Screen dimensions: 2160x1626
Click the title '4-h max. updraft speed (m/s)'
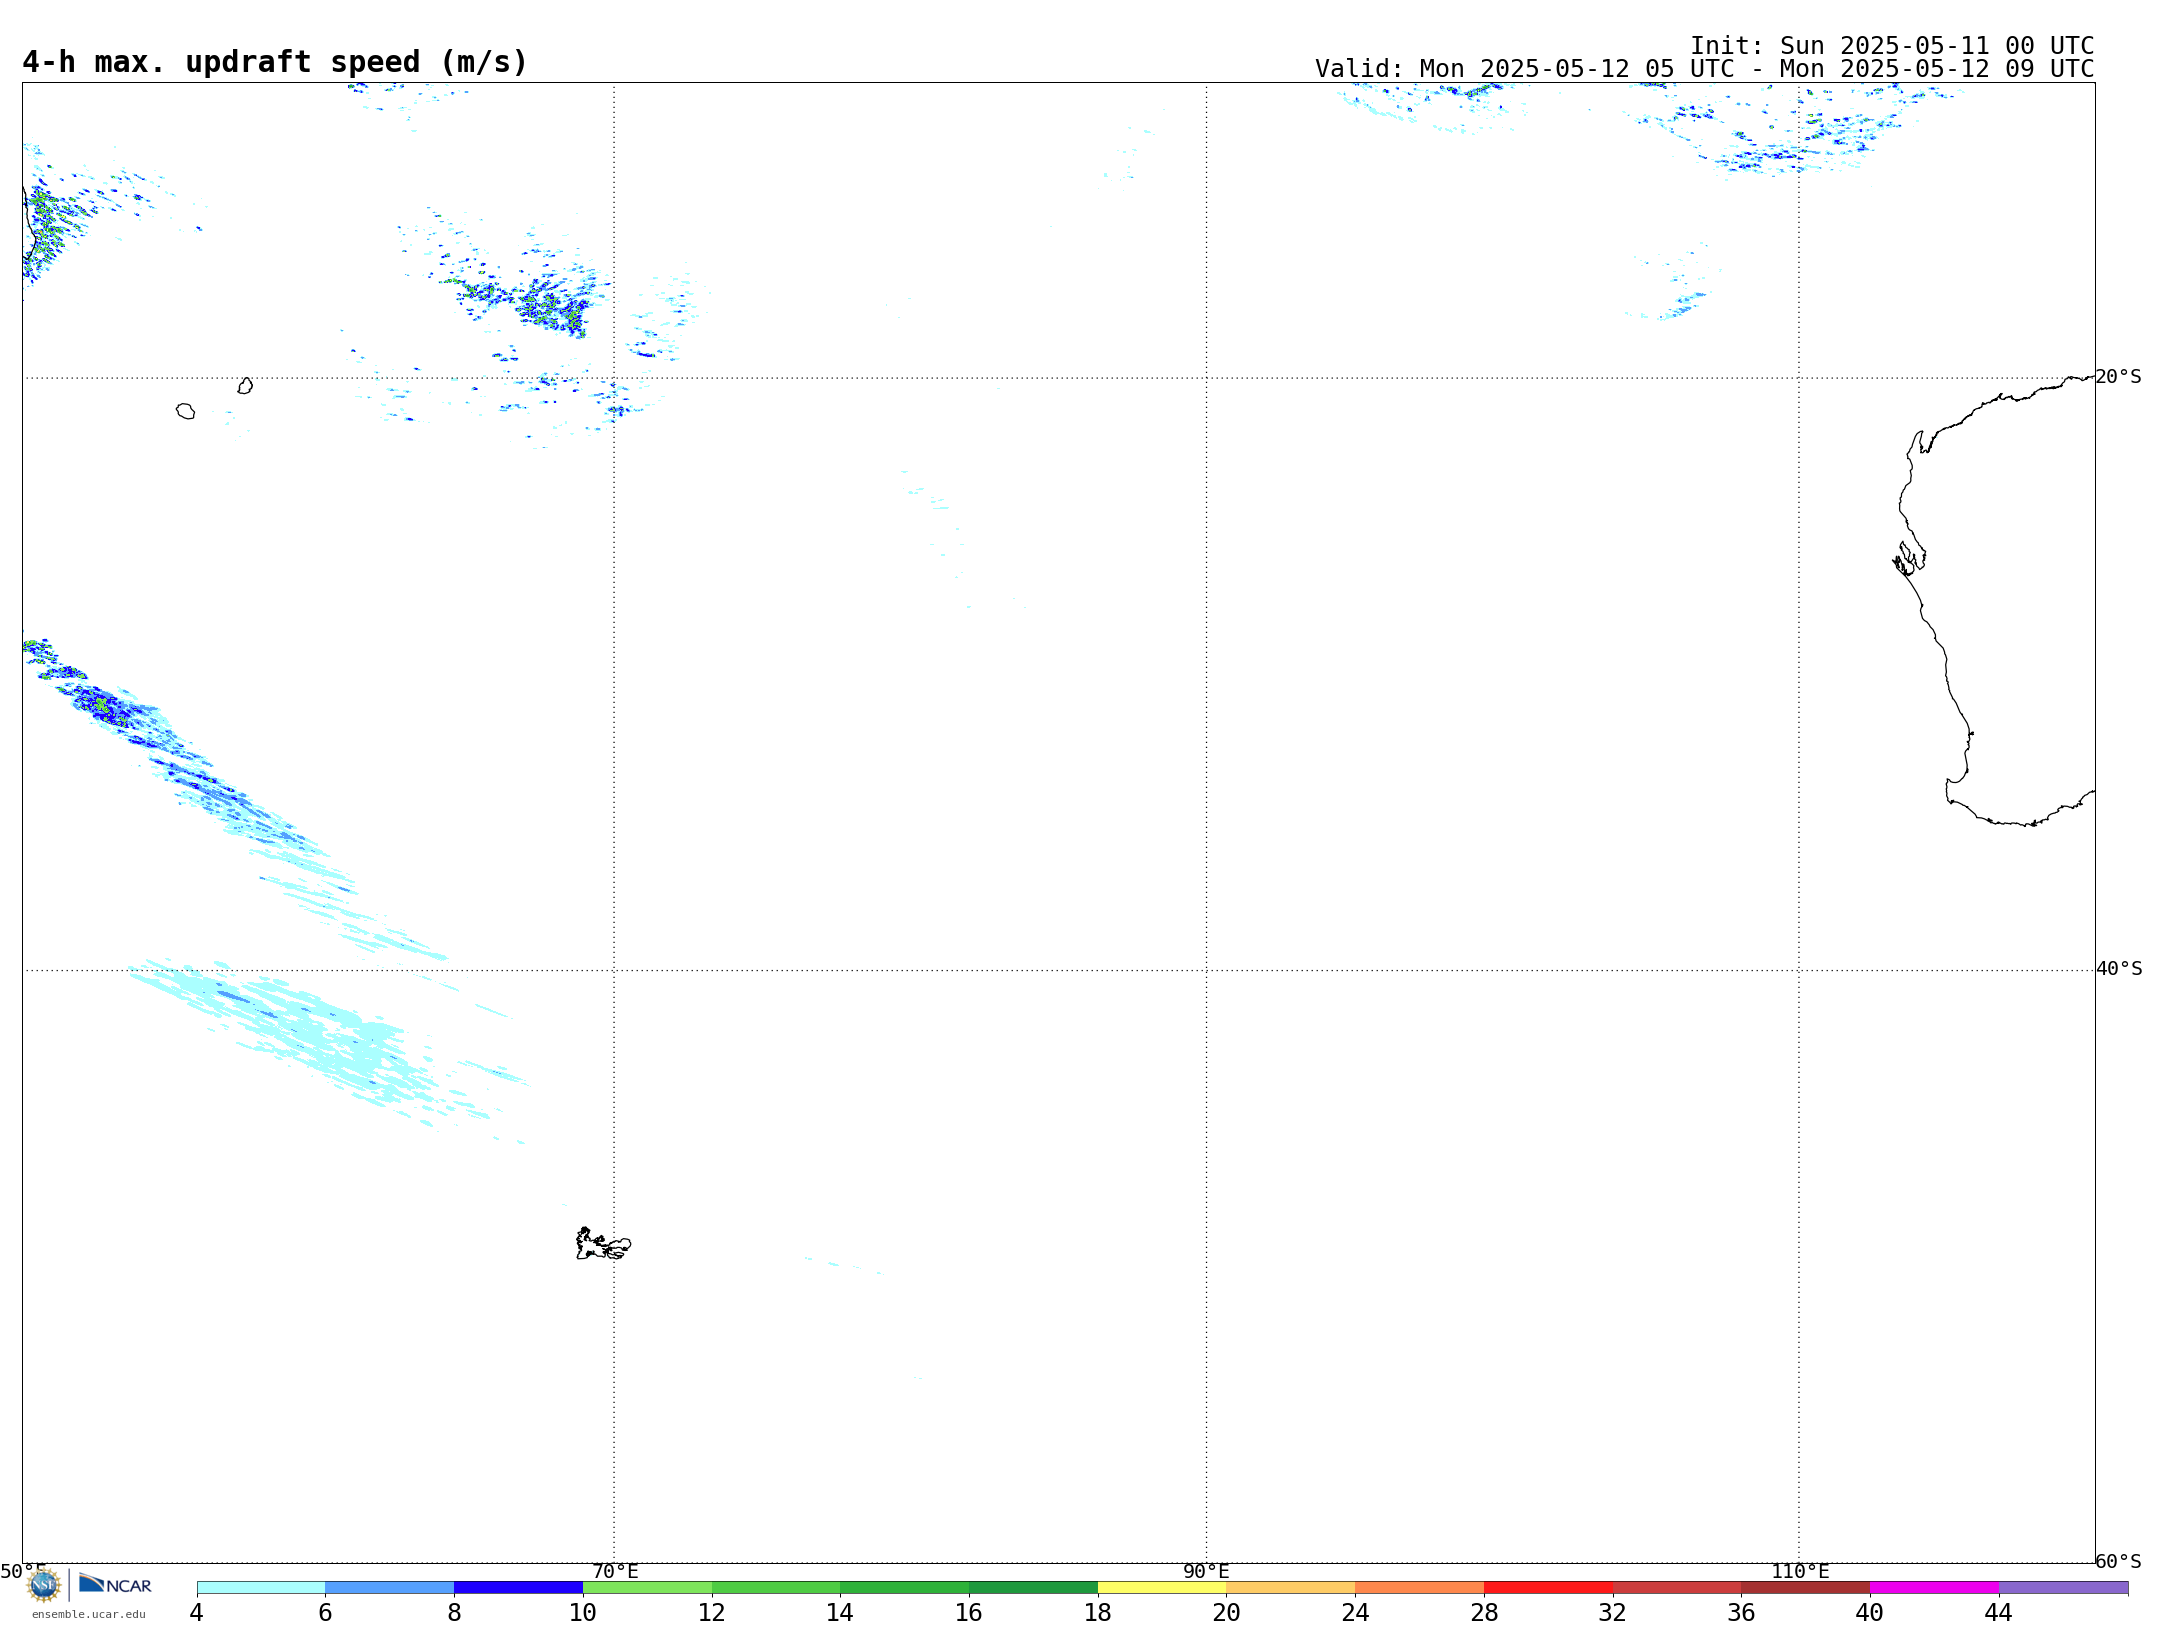click(x=275, y=62)
